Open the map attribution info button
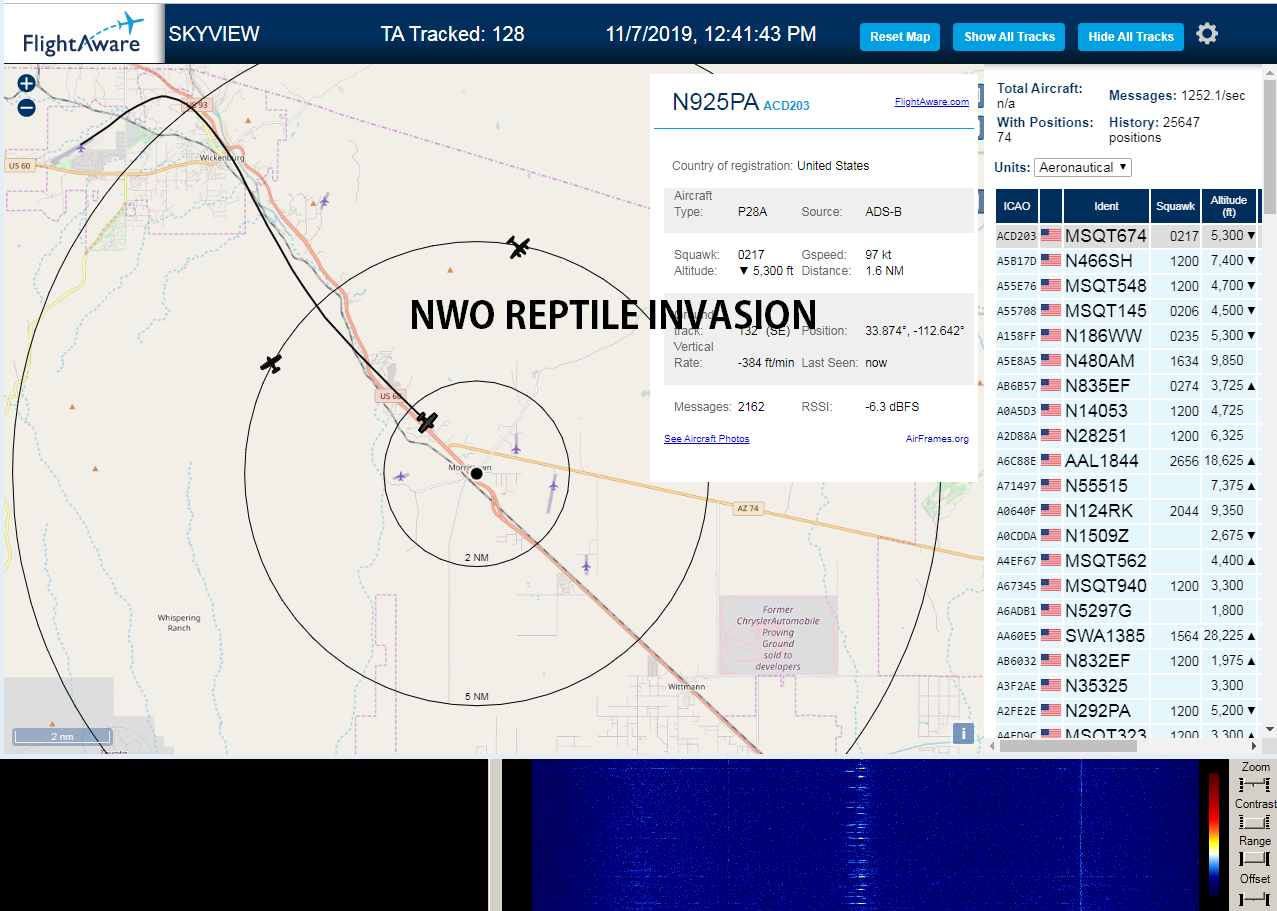1277x911 pixels. [963, 733]
